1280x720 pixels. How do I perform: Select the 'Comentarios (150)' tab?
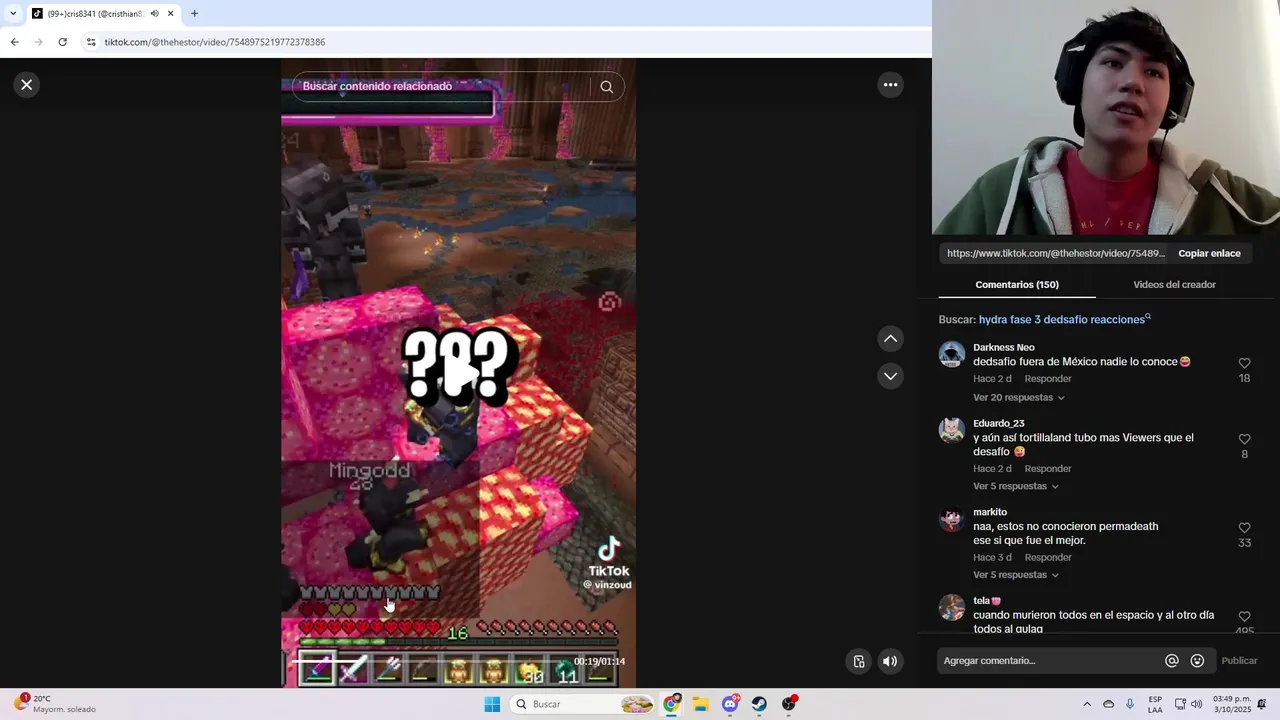tap(1017, 285)
